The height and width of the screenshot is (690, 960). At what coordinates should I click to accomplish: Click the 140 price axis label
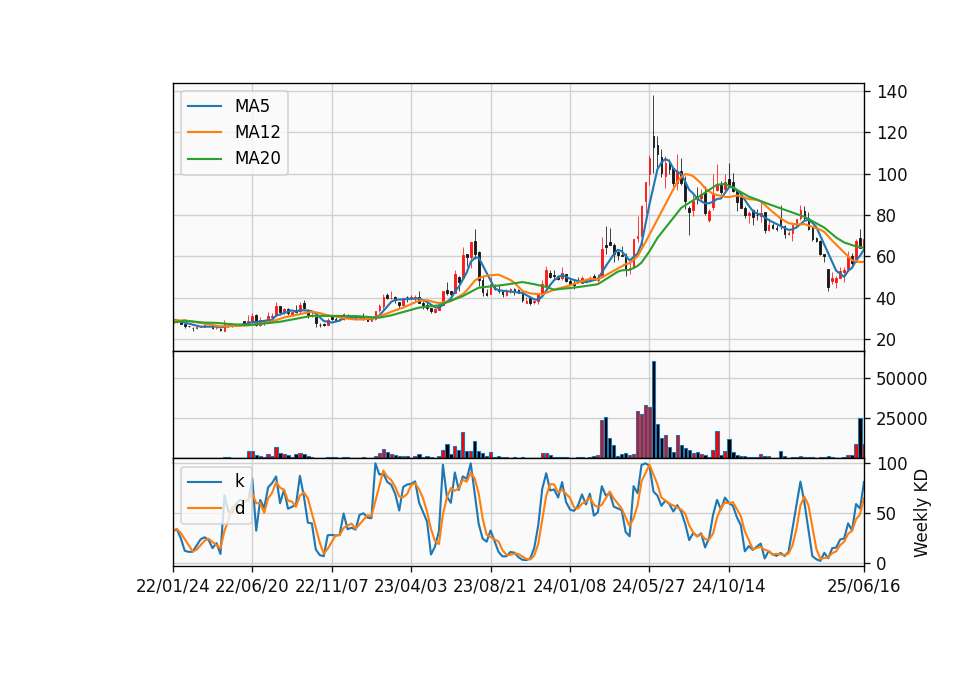(x=892, y=92)
